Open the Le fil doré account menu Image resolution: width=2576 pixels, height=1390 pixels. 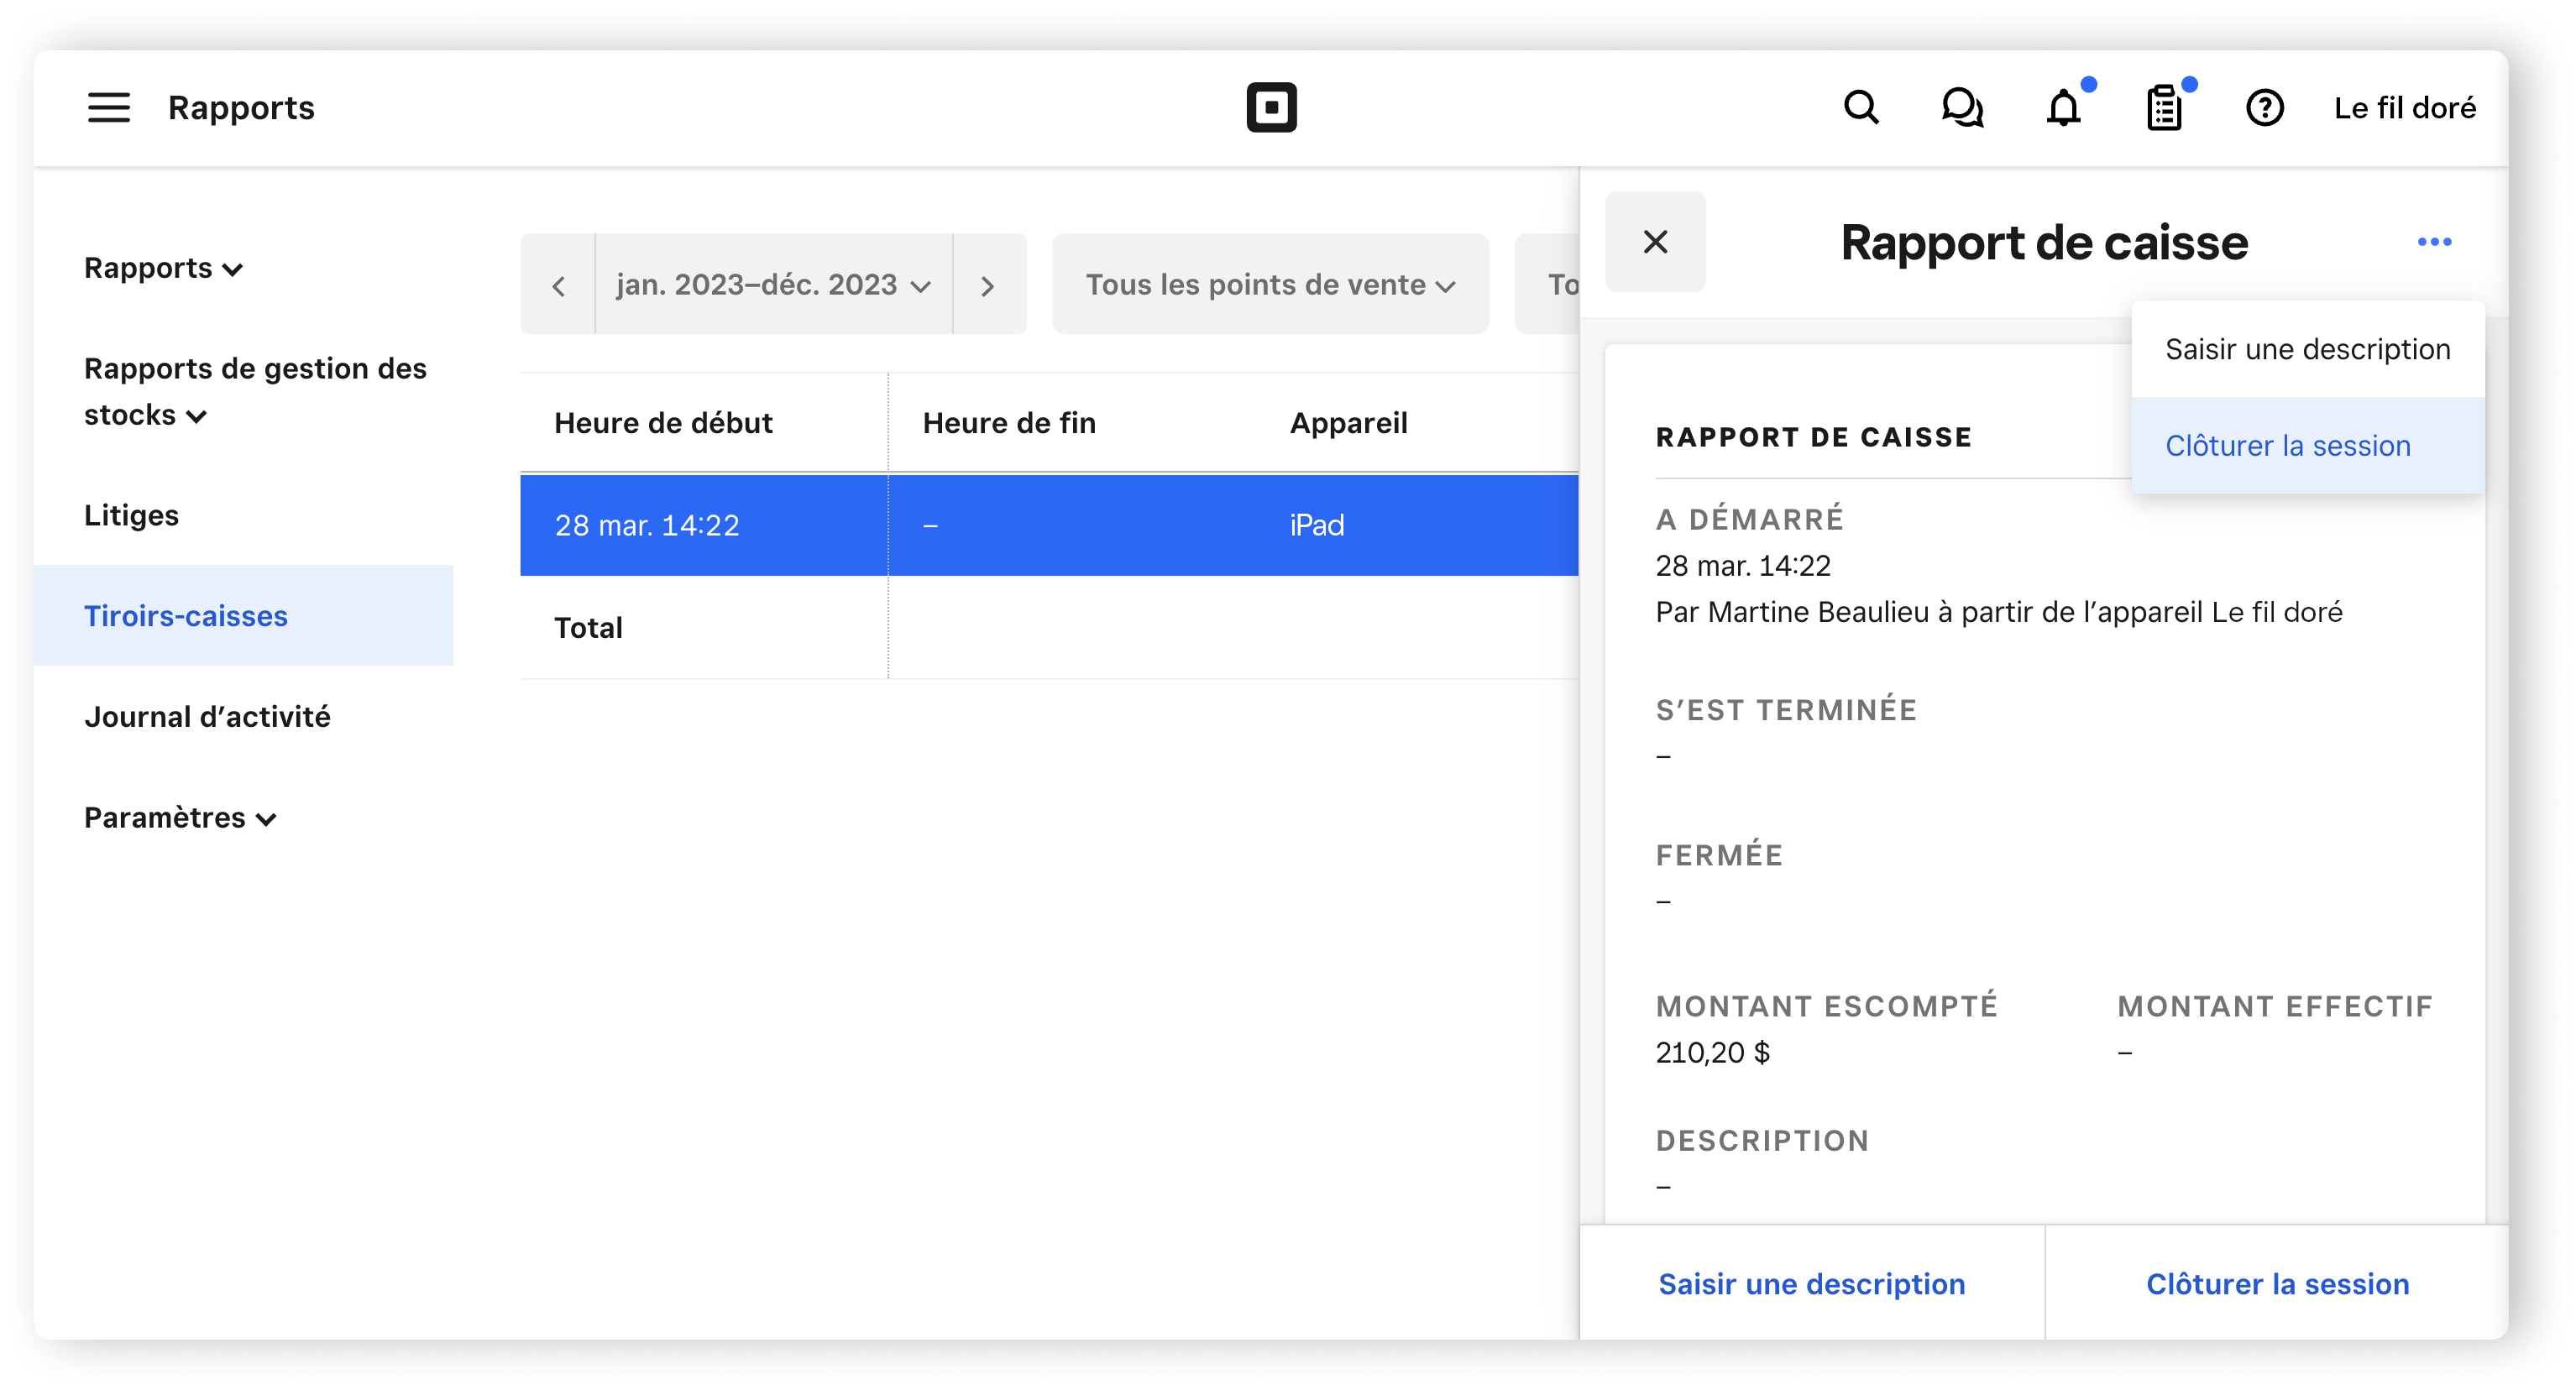2404,107
